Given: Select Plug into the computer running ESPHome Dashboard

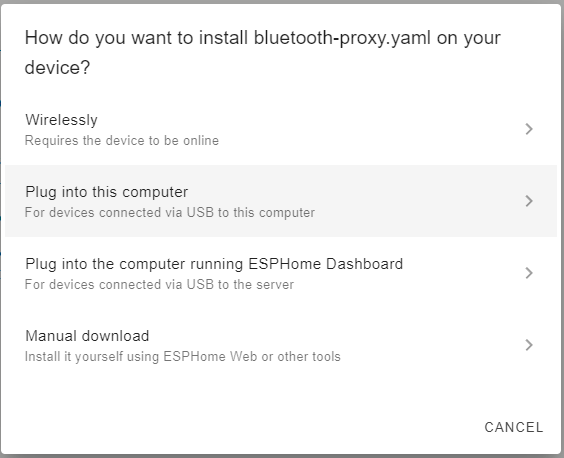Looking at the screenshot, I should (281, 273).
